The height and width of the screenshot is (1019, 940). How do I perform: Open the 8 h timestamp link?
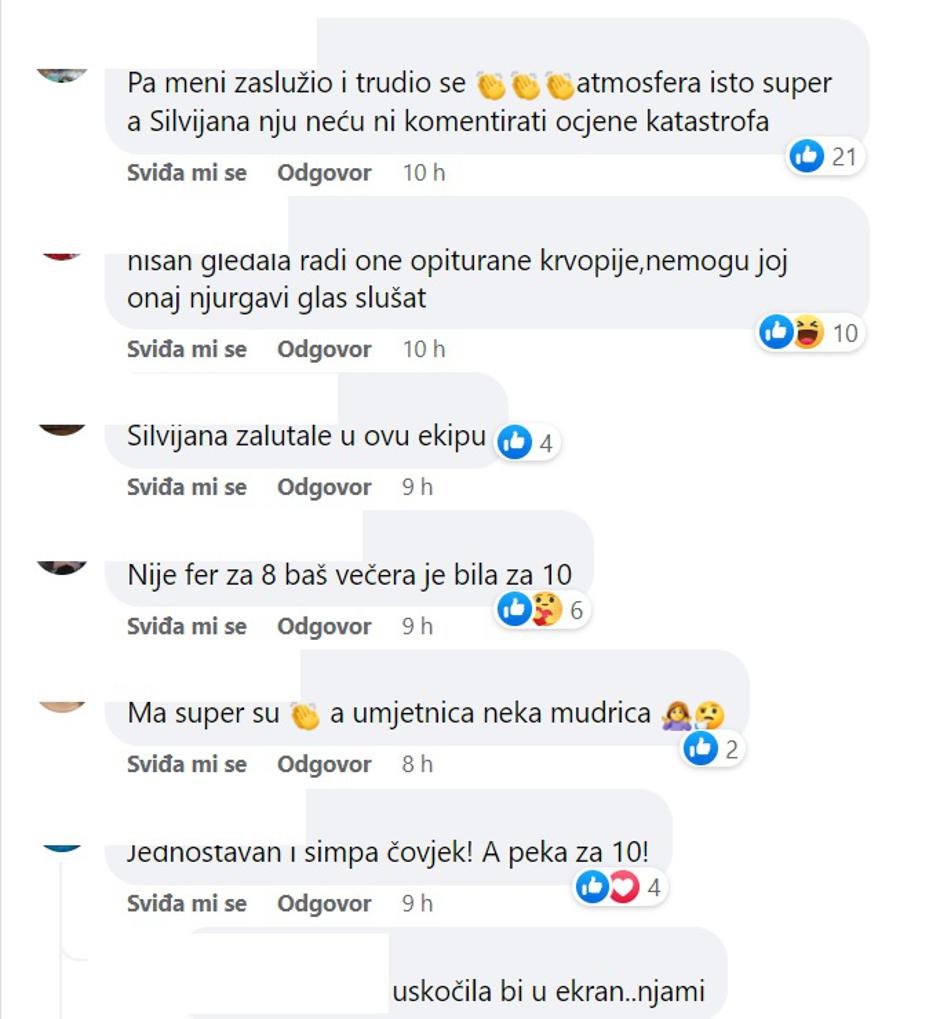click(x=417, y=764)
